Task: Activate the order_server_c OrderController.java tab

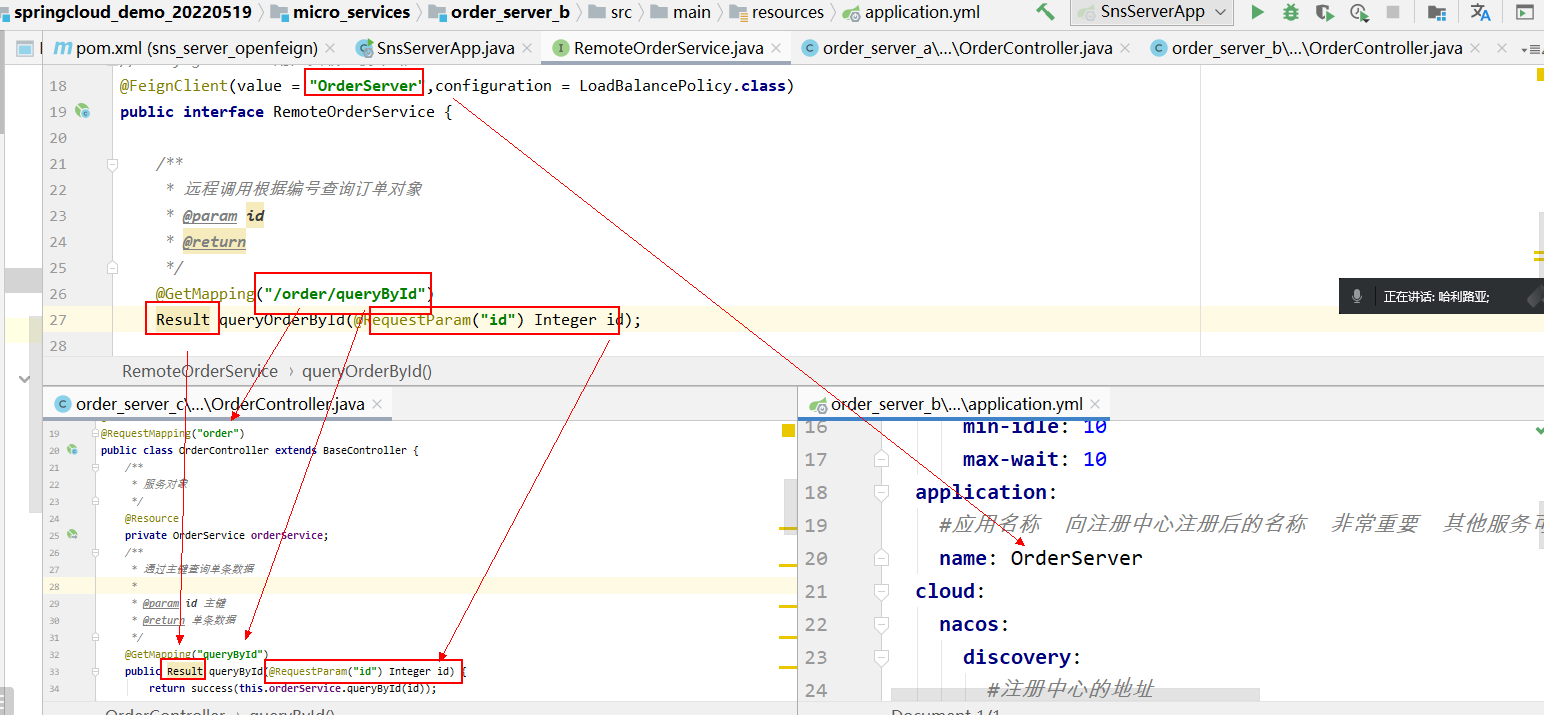Action: (220, 404)
